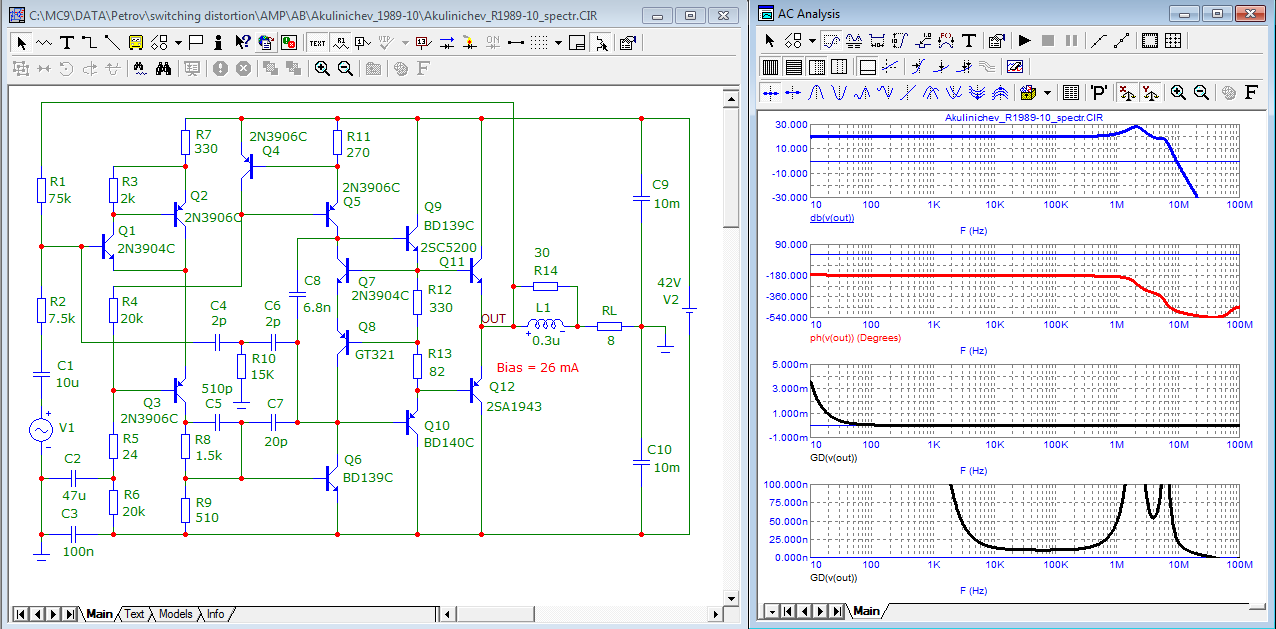This screenshot has height=629, width=1276.
Task: Expand the grid dots dropdown in schematic toolbar
Action: 560,42
